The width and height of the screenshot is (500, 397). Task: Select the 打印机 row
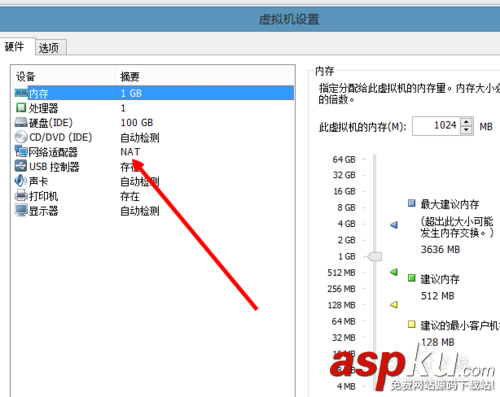pos(154,196)
